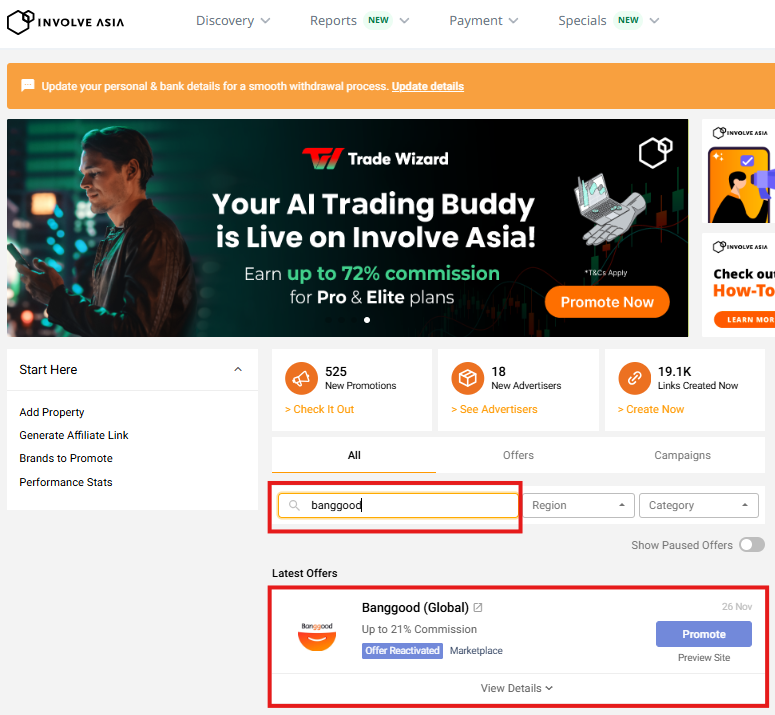Collapse the Start Here panel
The height and width of the screenshot is (715, 775).
[x=238, y=370]
